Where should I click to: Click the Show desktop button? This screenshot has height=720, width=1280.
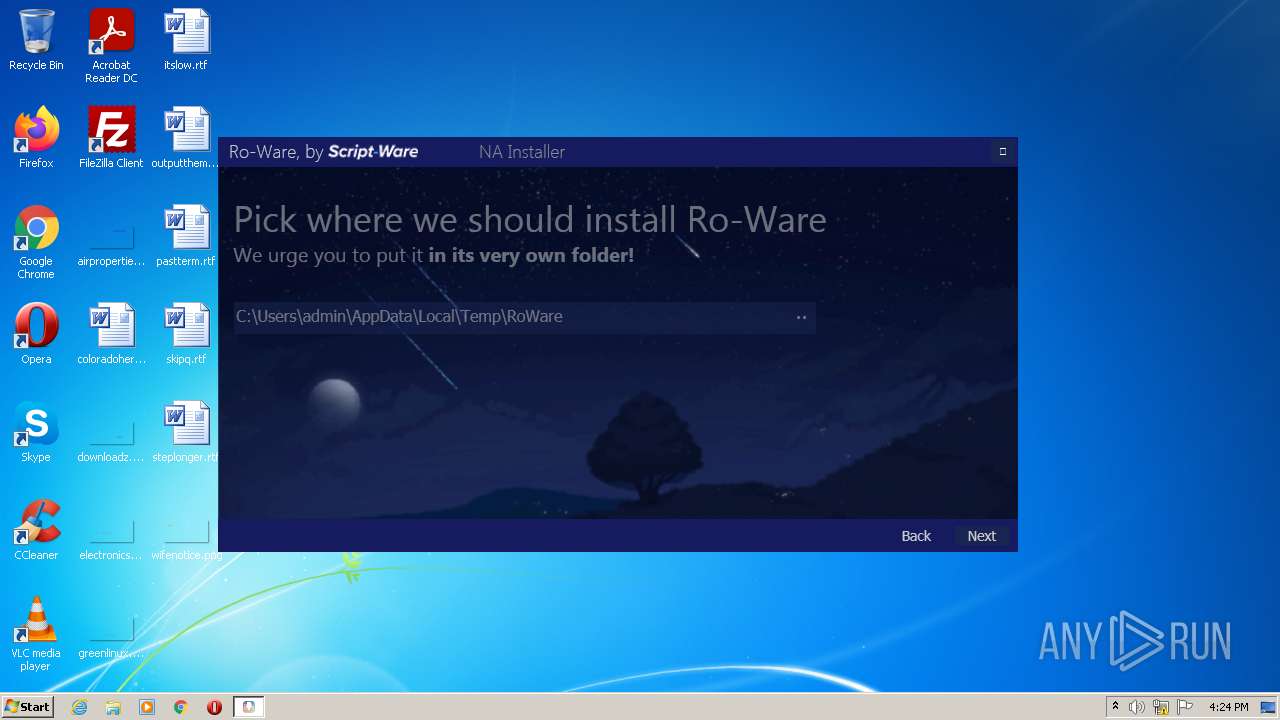1268,707
